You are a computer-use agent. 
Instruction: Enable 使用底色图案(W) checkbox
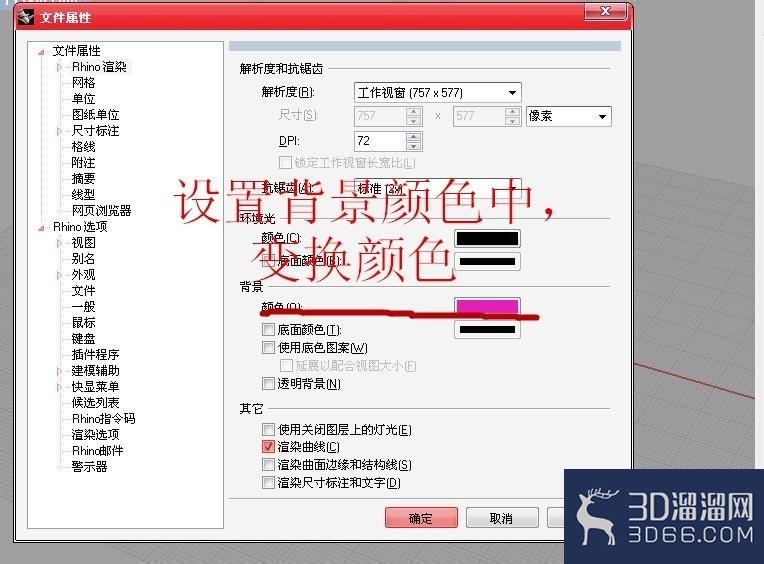click(x=268, y=348)
